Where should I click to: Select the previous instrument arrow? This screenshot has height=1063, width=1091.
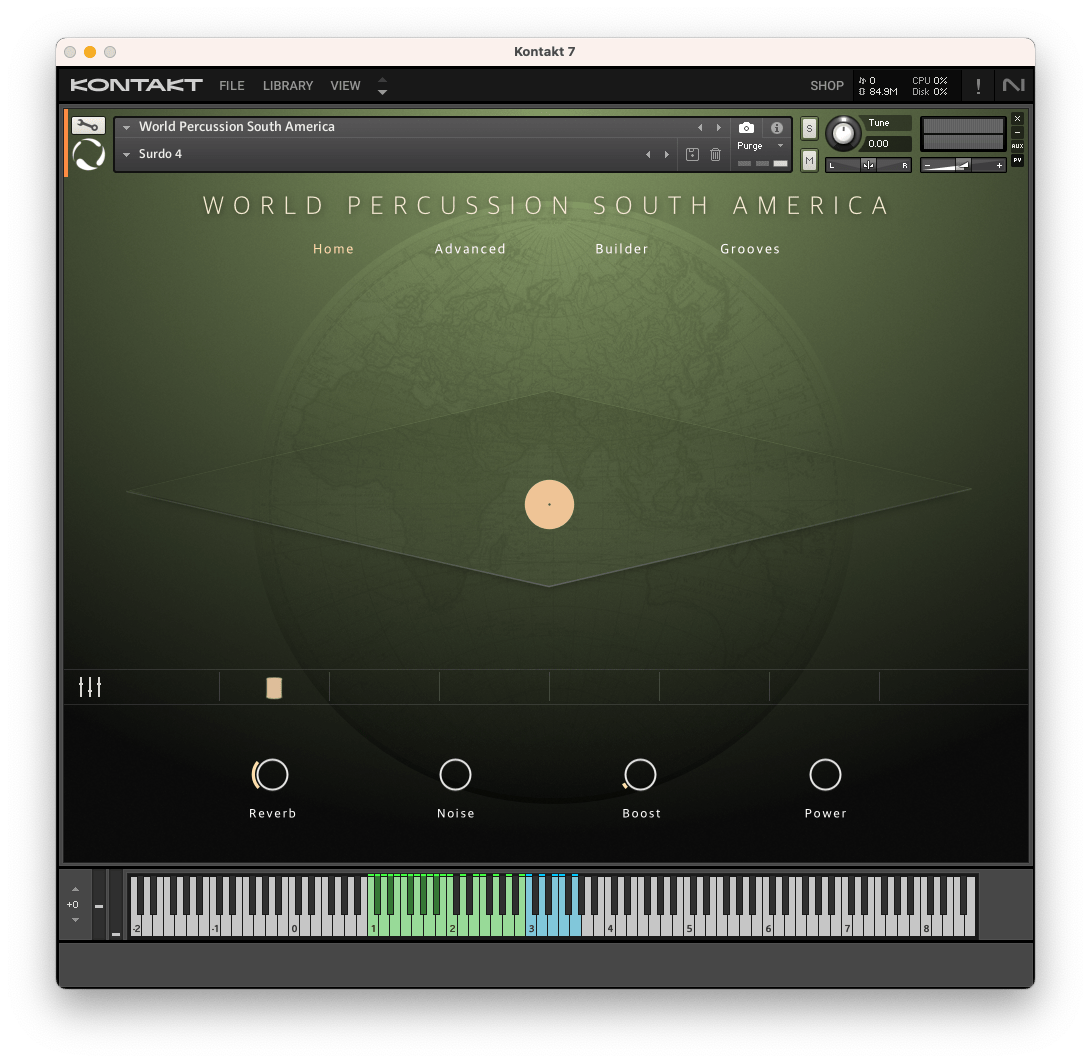(x=700, y=127)
